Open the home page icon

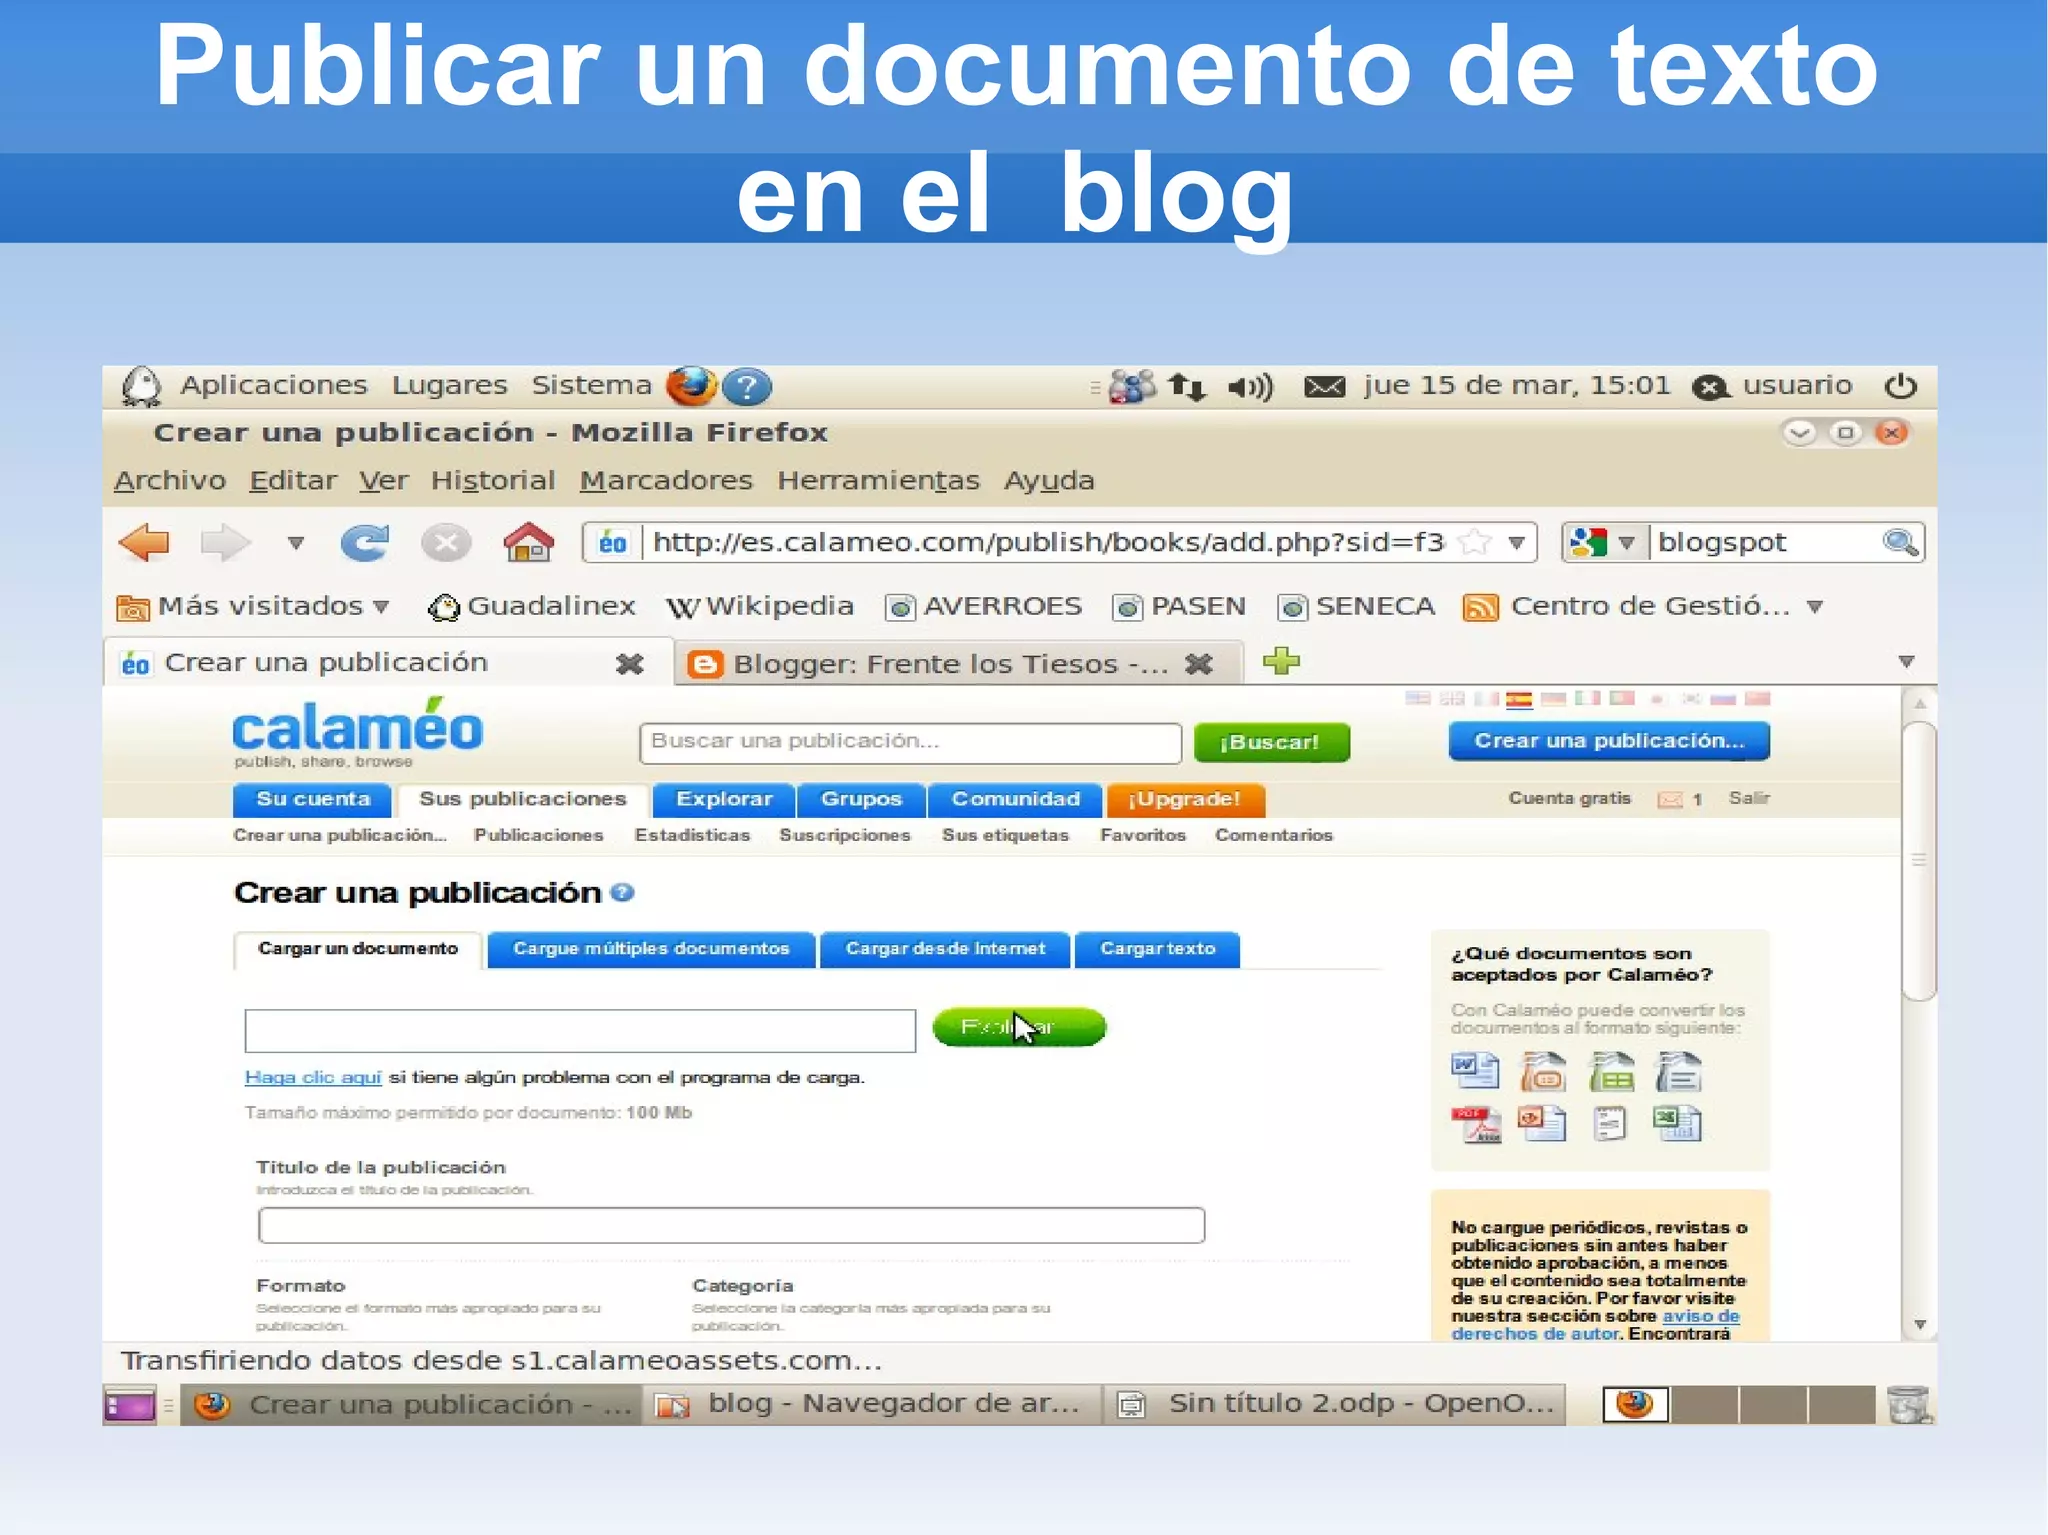coord(528,542)
